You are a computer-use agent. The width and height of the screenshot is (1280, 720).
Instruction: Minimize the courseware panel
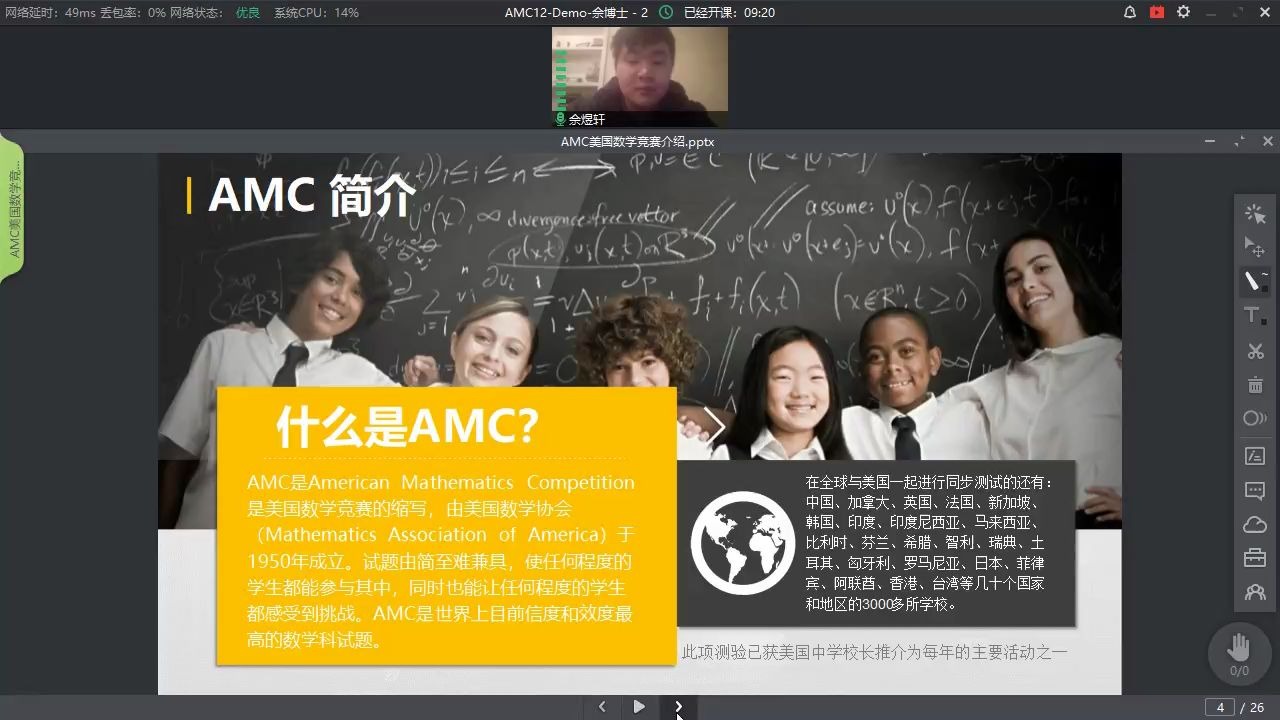tap(1211, 142)
